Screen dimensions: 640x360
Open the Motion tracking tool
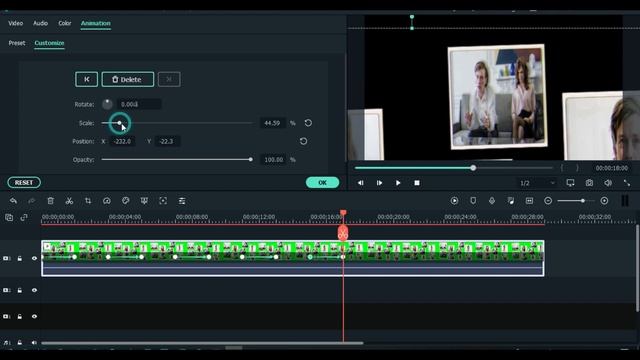pyautogui.click(x=163, y=201)
